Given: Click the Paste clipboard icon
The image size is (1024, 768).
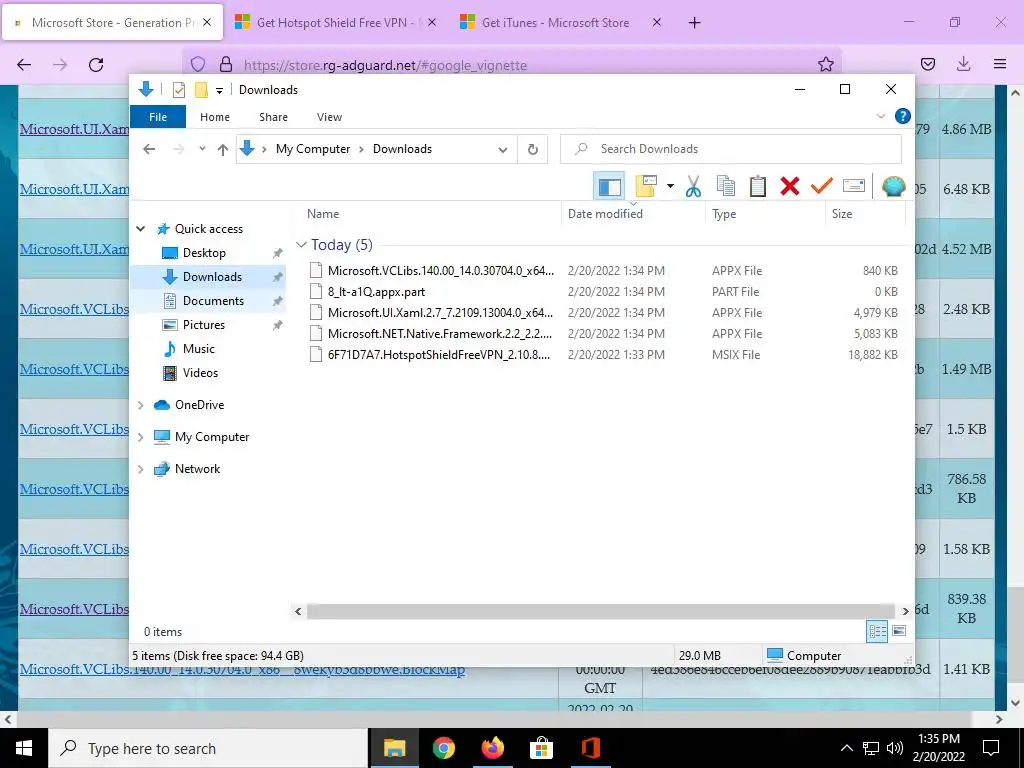Looking at the screenshot, I should pos(758,186).
